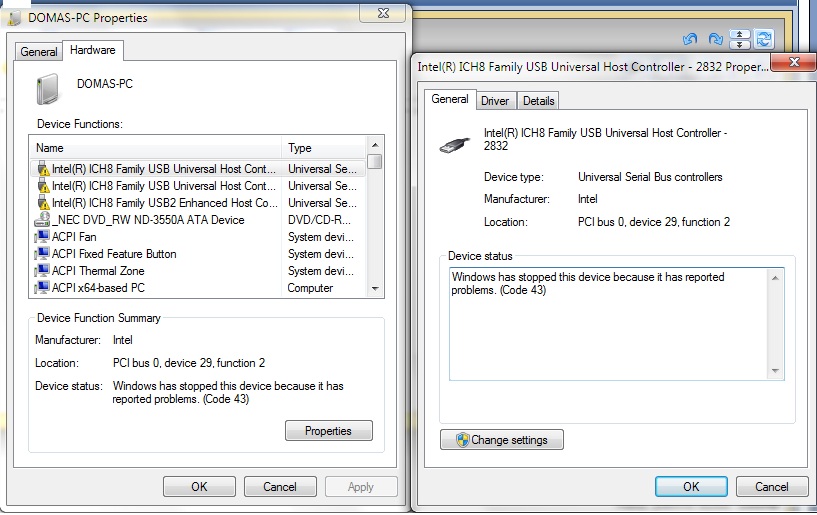Click the DOMAS-PC Properties title bar icon
The width and height of the screenshot is (817, 515).
pos(15,18)
